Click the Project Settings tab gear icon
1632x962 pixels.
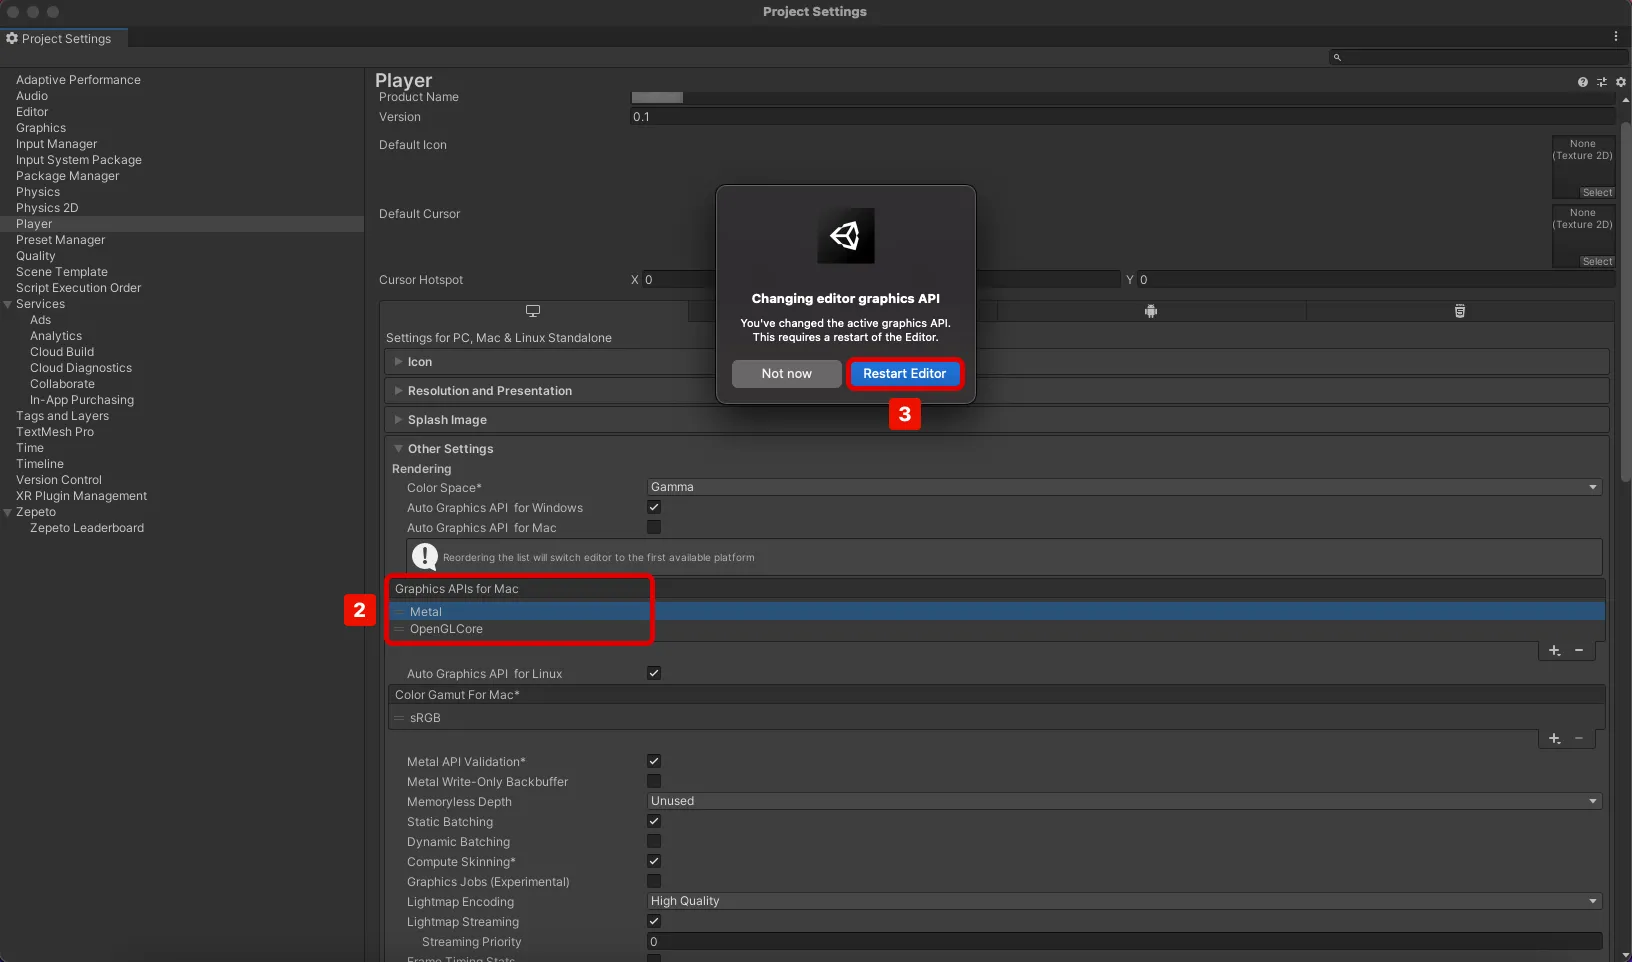[x=12, y=38]
